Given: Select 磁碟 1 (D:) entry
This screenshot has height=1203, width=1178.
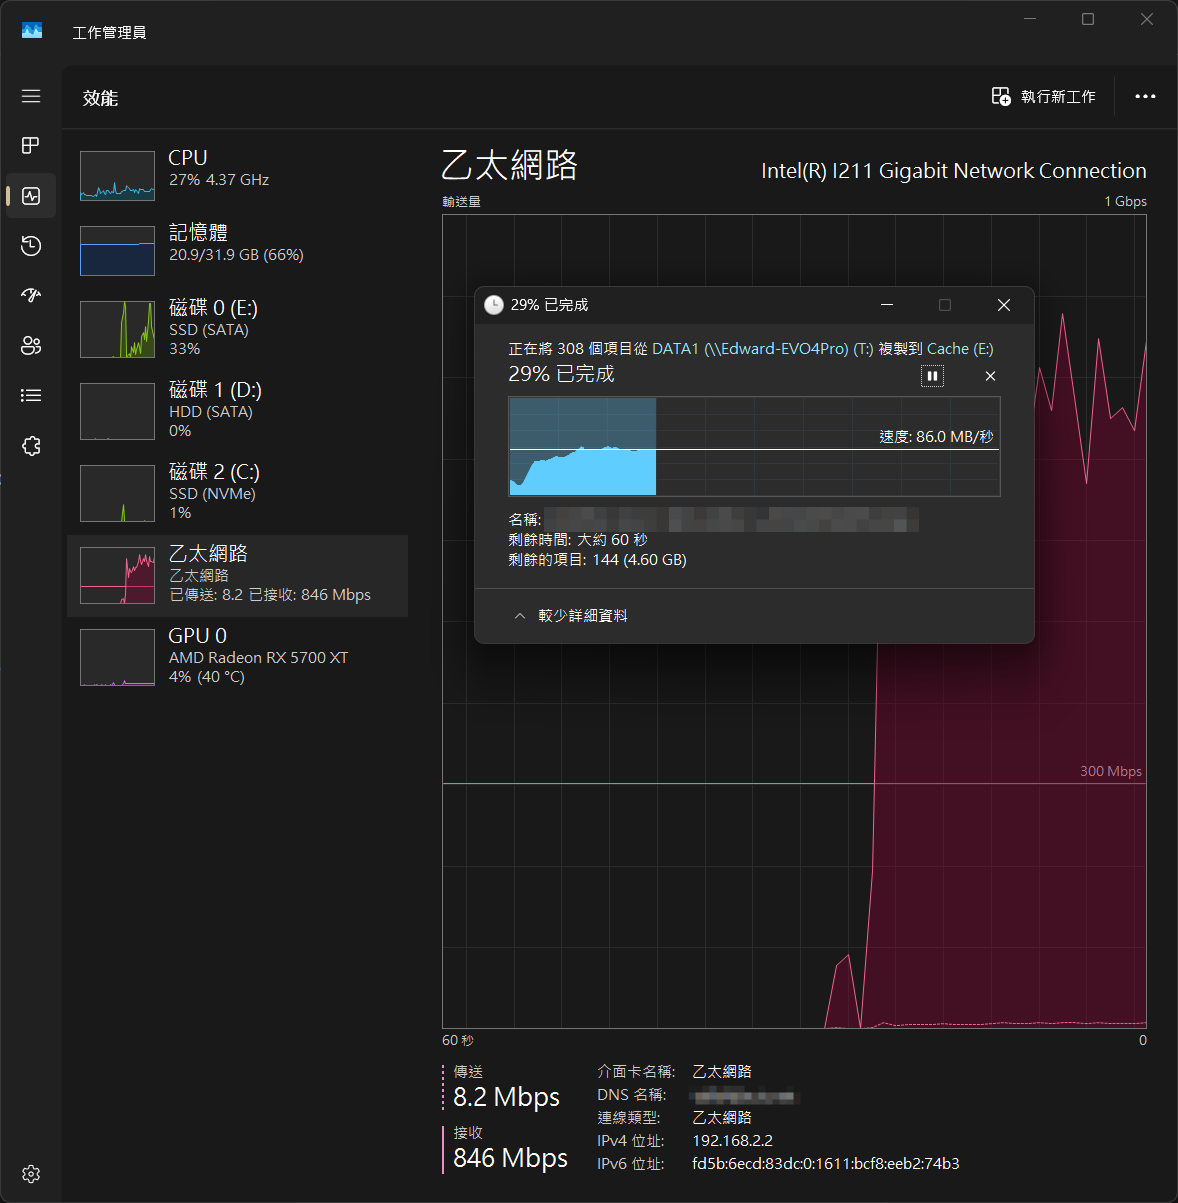Looking at the screenshot, I should click(237, 411).
